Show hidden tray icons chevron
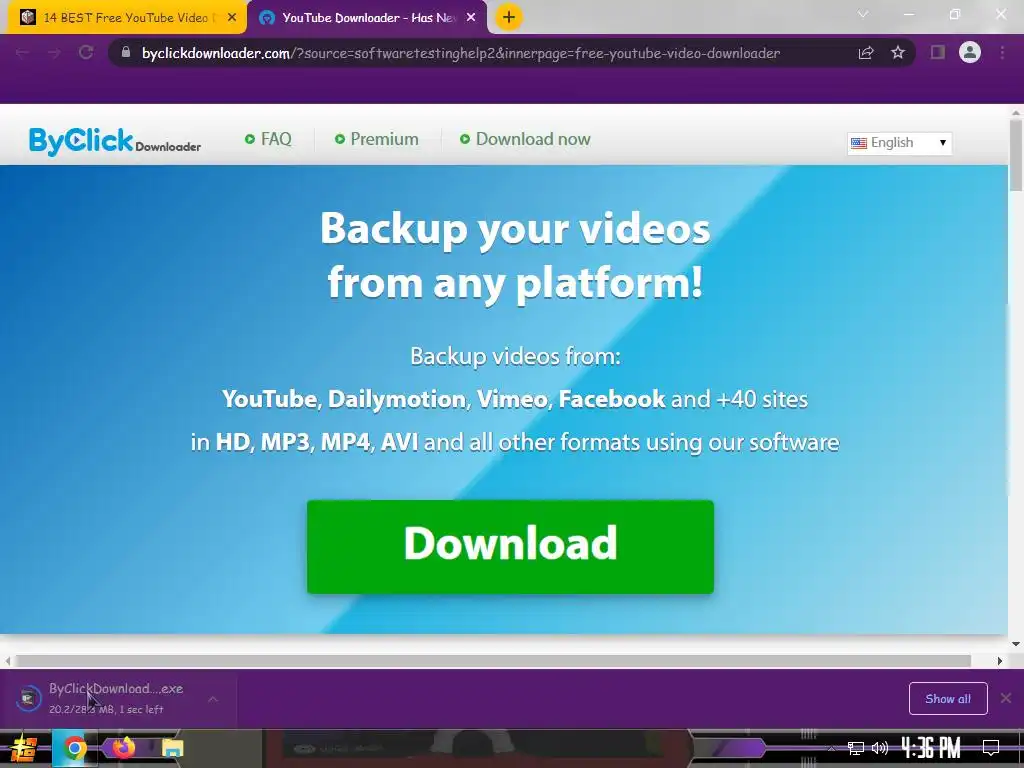 831,748
